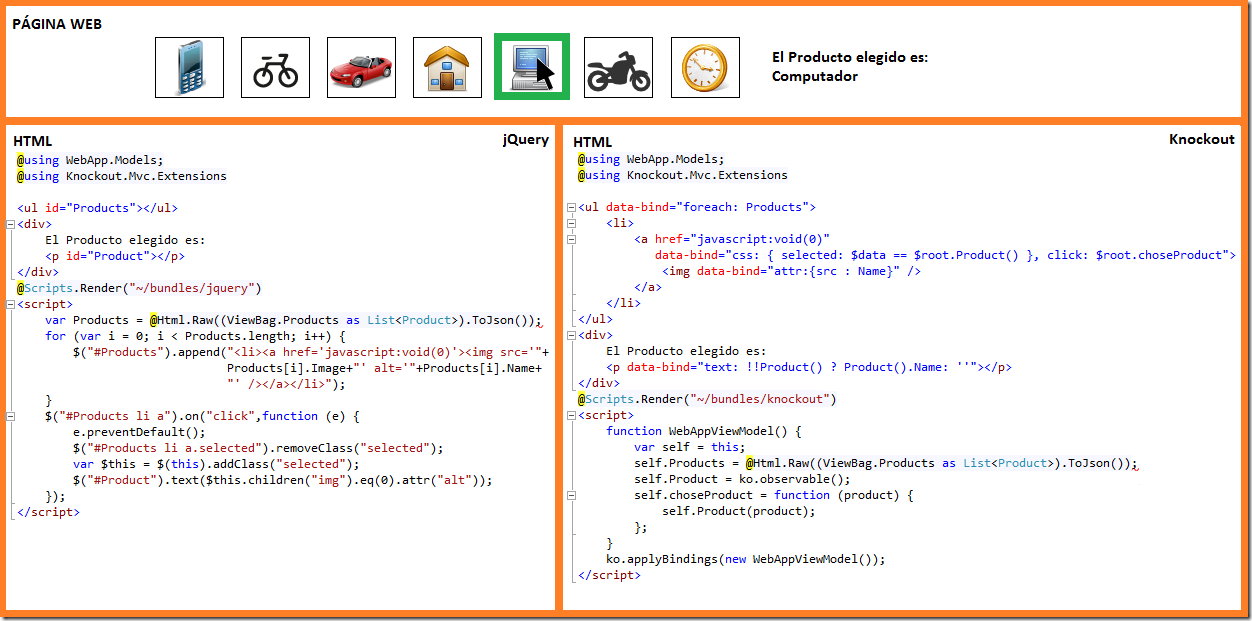This screenshot has width=1252, height=621.
Task: Collapse the <div> block in Knockout panel
Action: pyautogui.click(x=571, y=335)
